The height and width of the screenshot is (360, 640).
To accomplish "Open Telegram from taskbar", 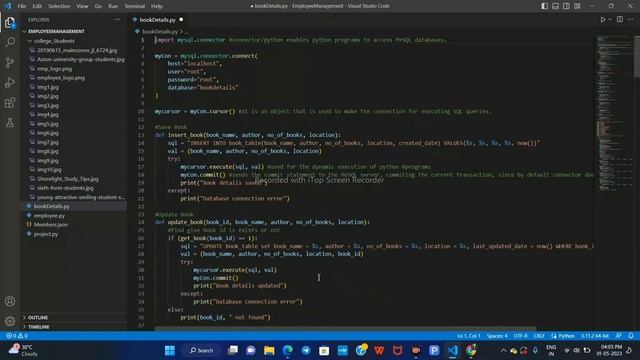I will (x=306, y=350).
